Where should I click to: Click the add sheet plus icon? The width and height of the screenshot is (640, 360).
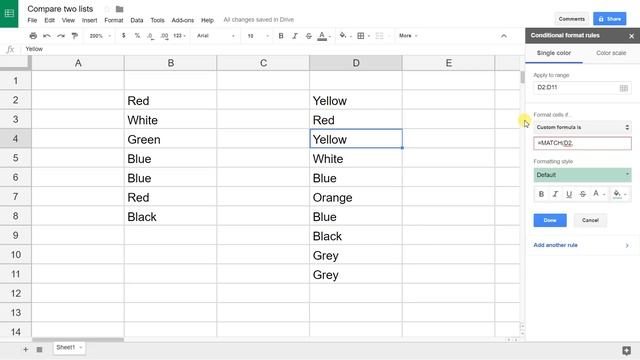click(26, 349)
